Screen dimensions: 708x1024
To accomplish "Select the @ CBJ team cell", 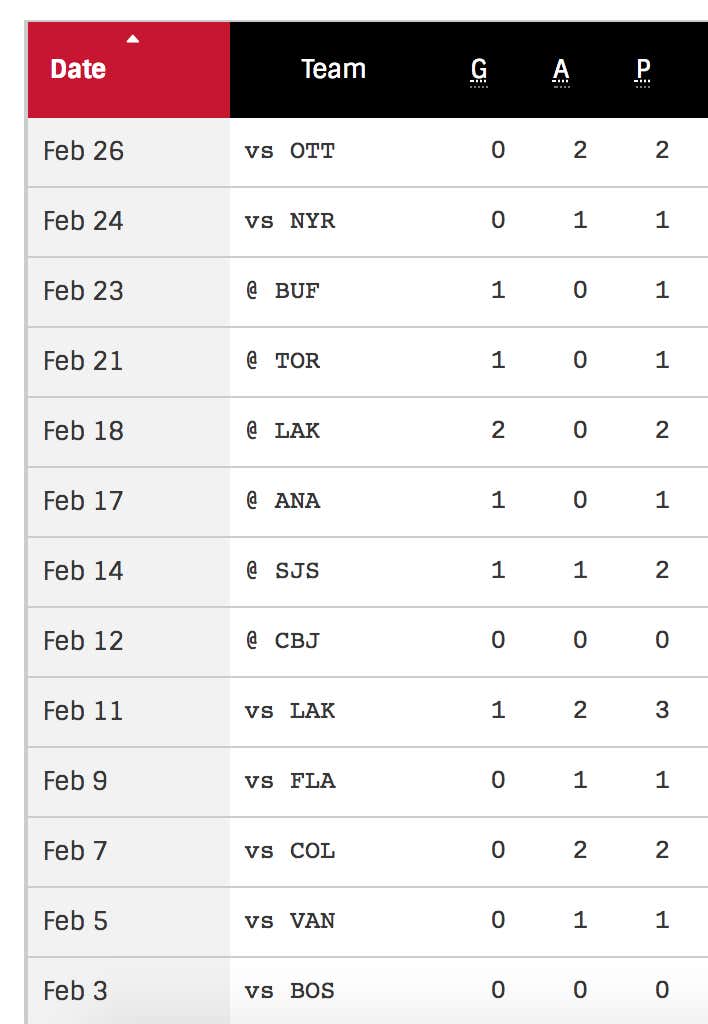I will point(283,641).
